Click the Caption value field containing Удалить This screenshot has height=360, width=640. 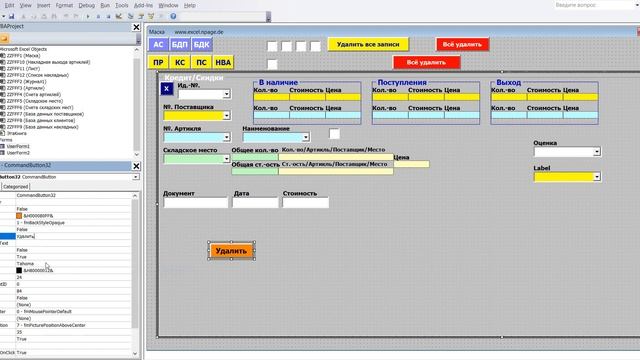pos(73,236)
